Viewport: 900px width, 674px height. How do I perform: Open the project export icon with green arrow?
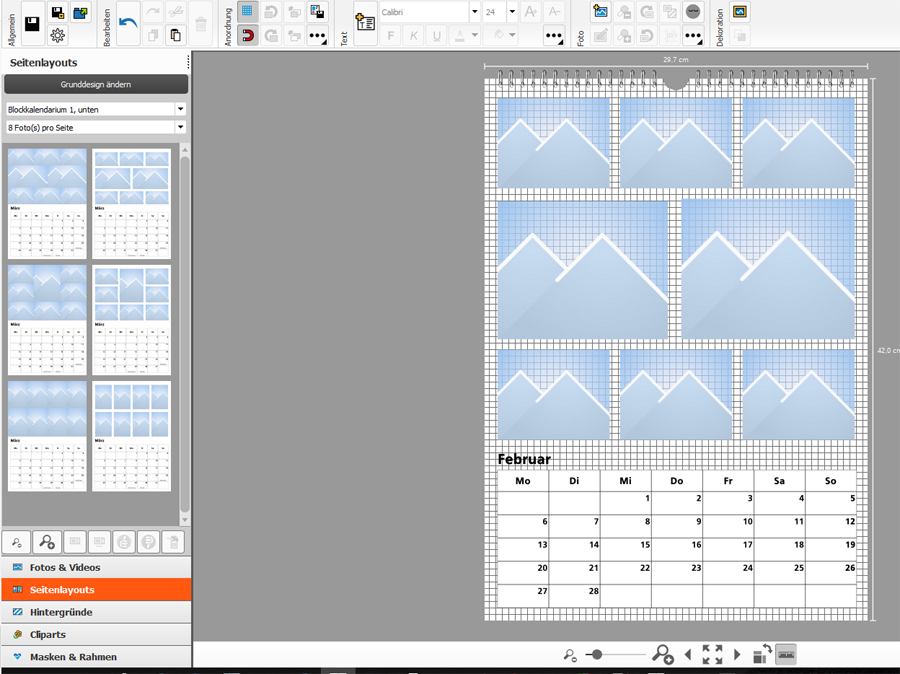(80, 12)
